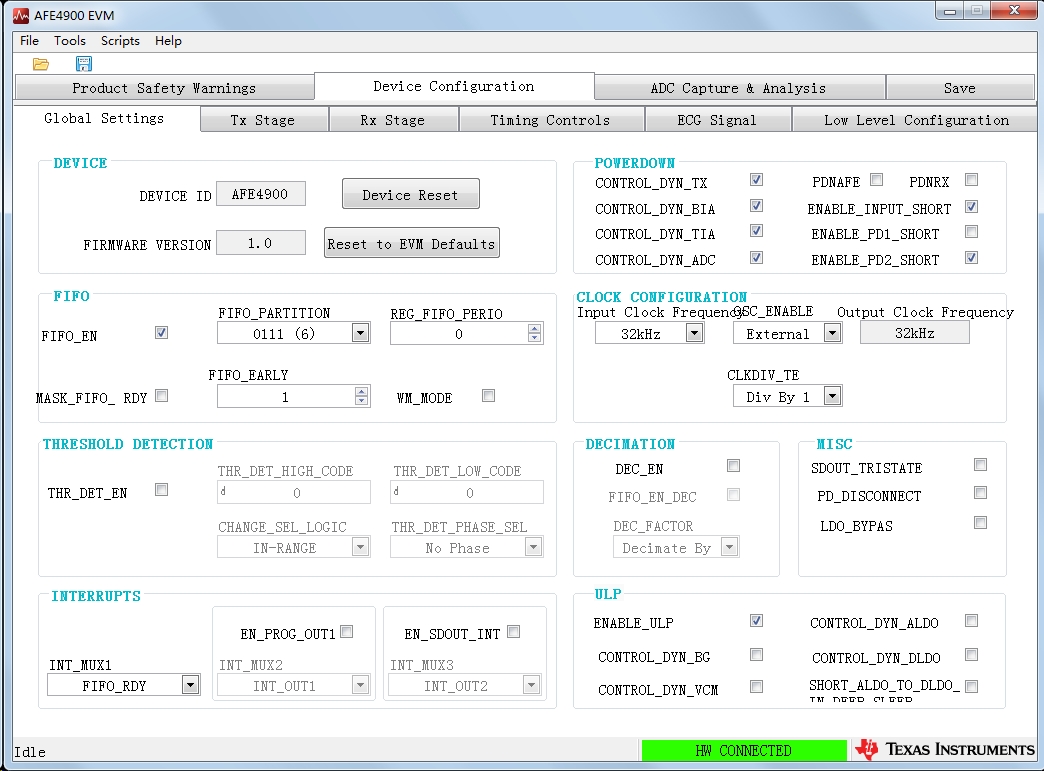Minimize the AFE4900 EVM window
Screen dimensions: 1044x771
(950, 10)
